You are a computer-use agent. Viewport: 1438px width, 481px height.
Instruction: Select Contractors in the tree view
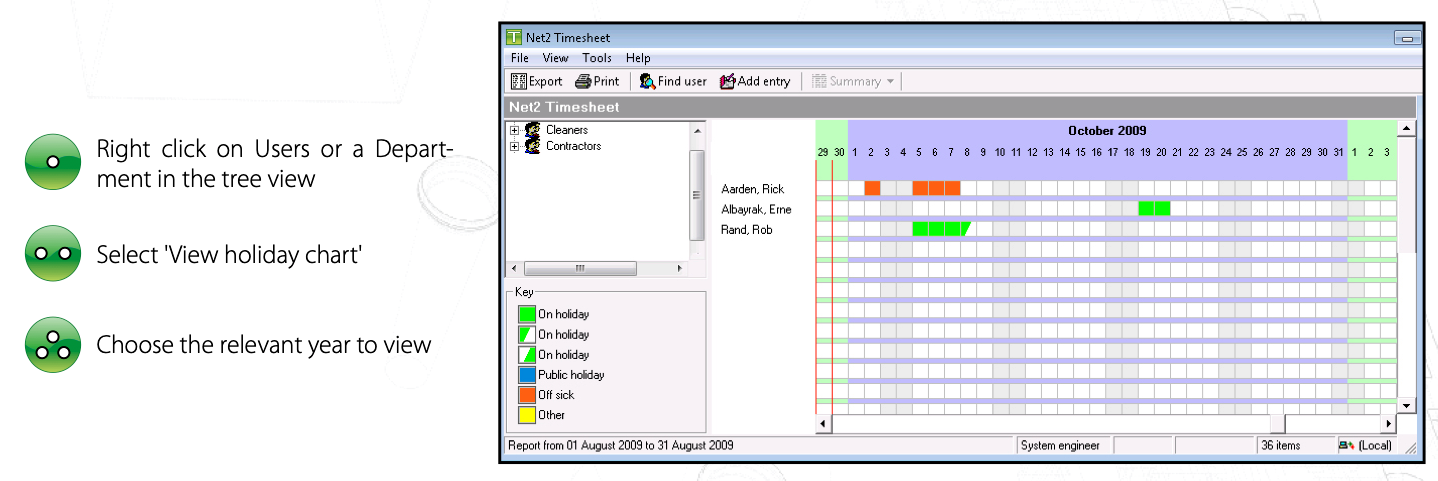click(x=574, y=146)
